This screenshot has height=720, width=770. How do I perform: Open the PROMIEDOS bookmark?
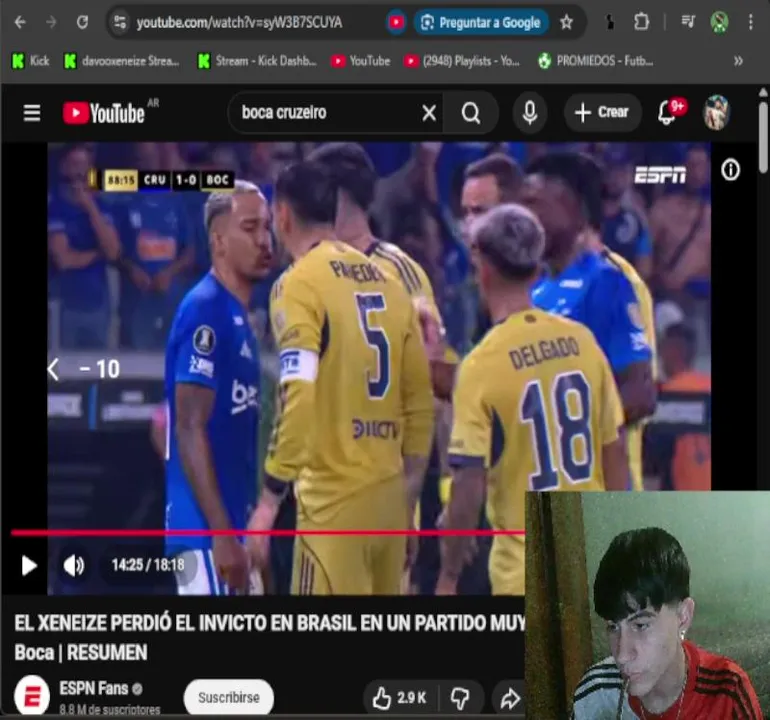point(595,61)
